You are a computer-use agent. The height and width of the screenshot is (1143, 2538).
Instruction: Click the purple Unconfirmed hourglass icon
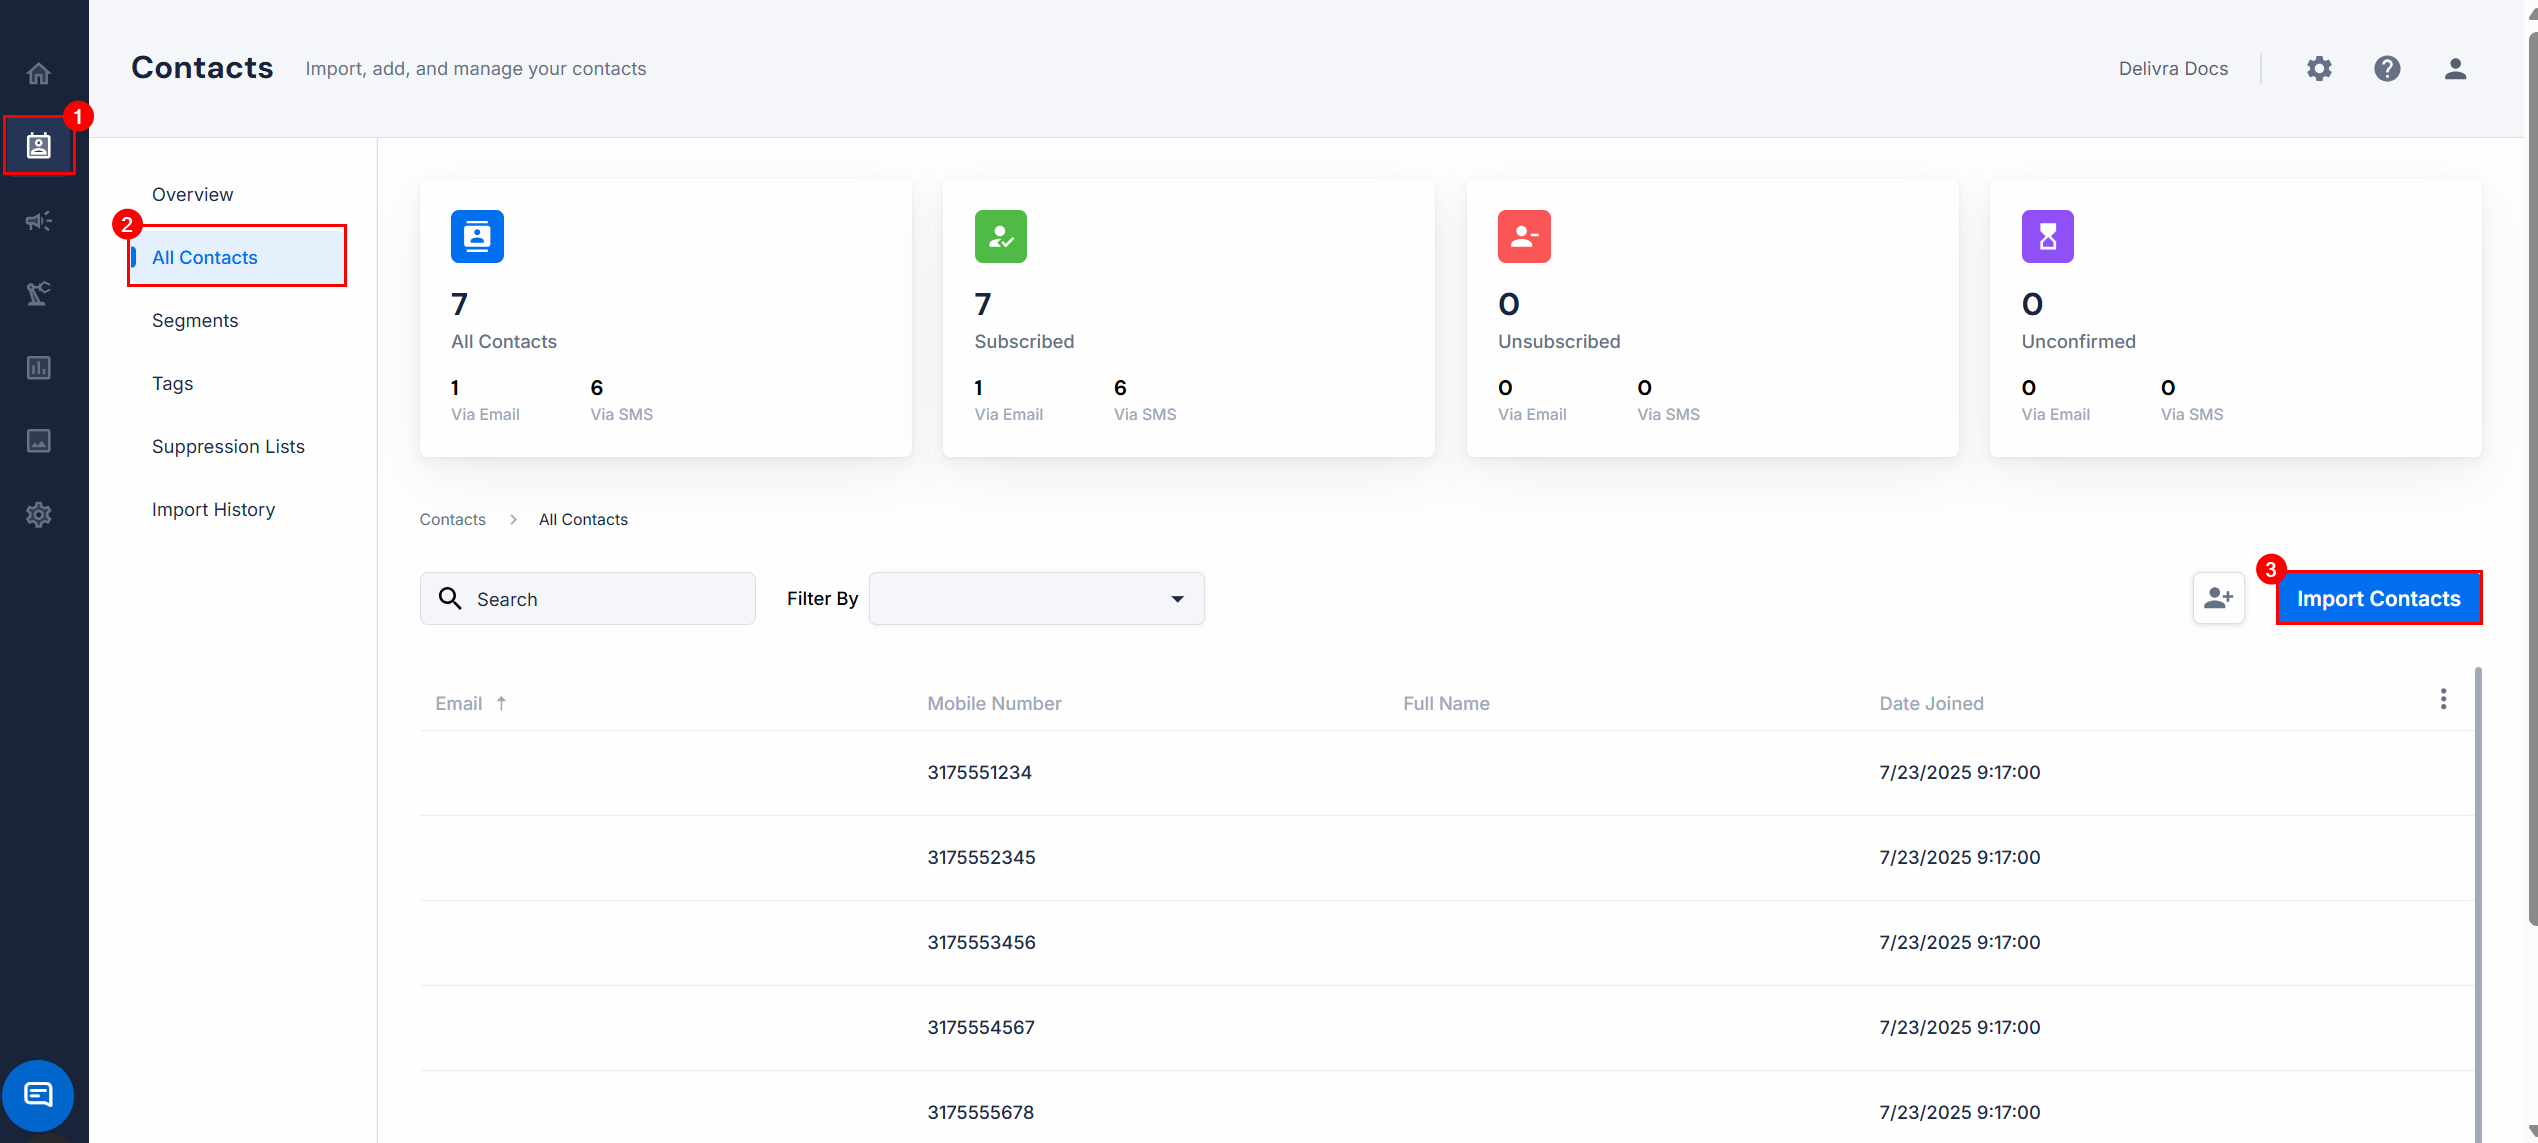pyautogui.click(x=2047, y=236)
